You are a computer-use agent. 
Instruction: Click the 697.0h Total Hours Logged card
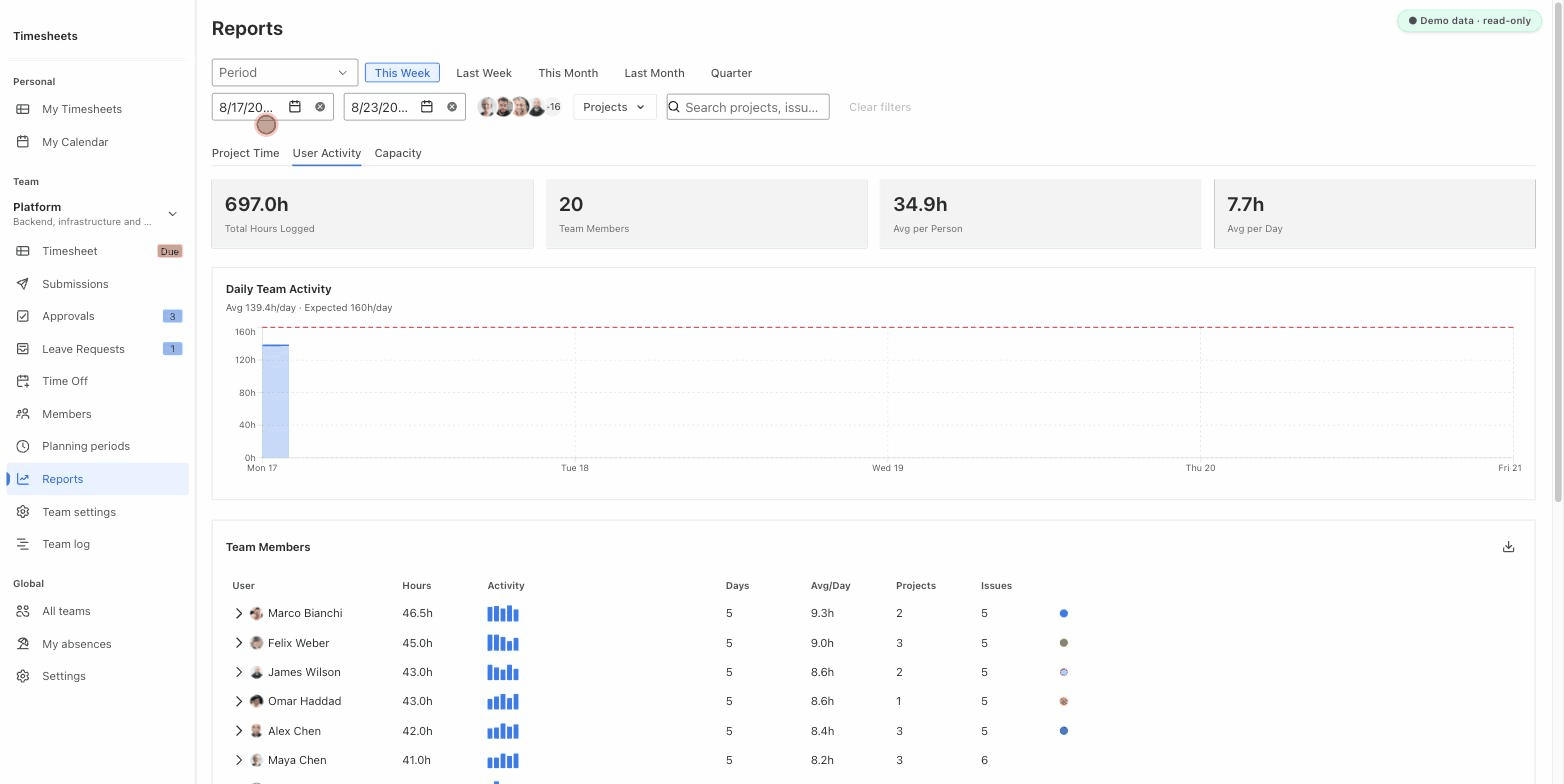tap(372, 214)
